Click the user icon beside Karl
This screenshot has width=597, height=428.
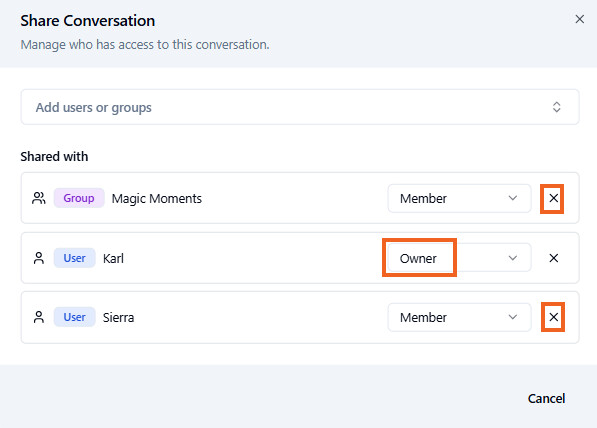39,258
